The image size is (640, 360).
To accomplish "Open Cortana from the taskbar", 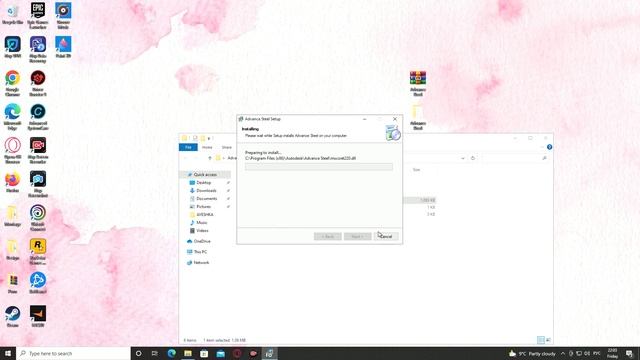I will [x=138, y=353].
